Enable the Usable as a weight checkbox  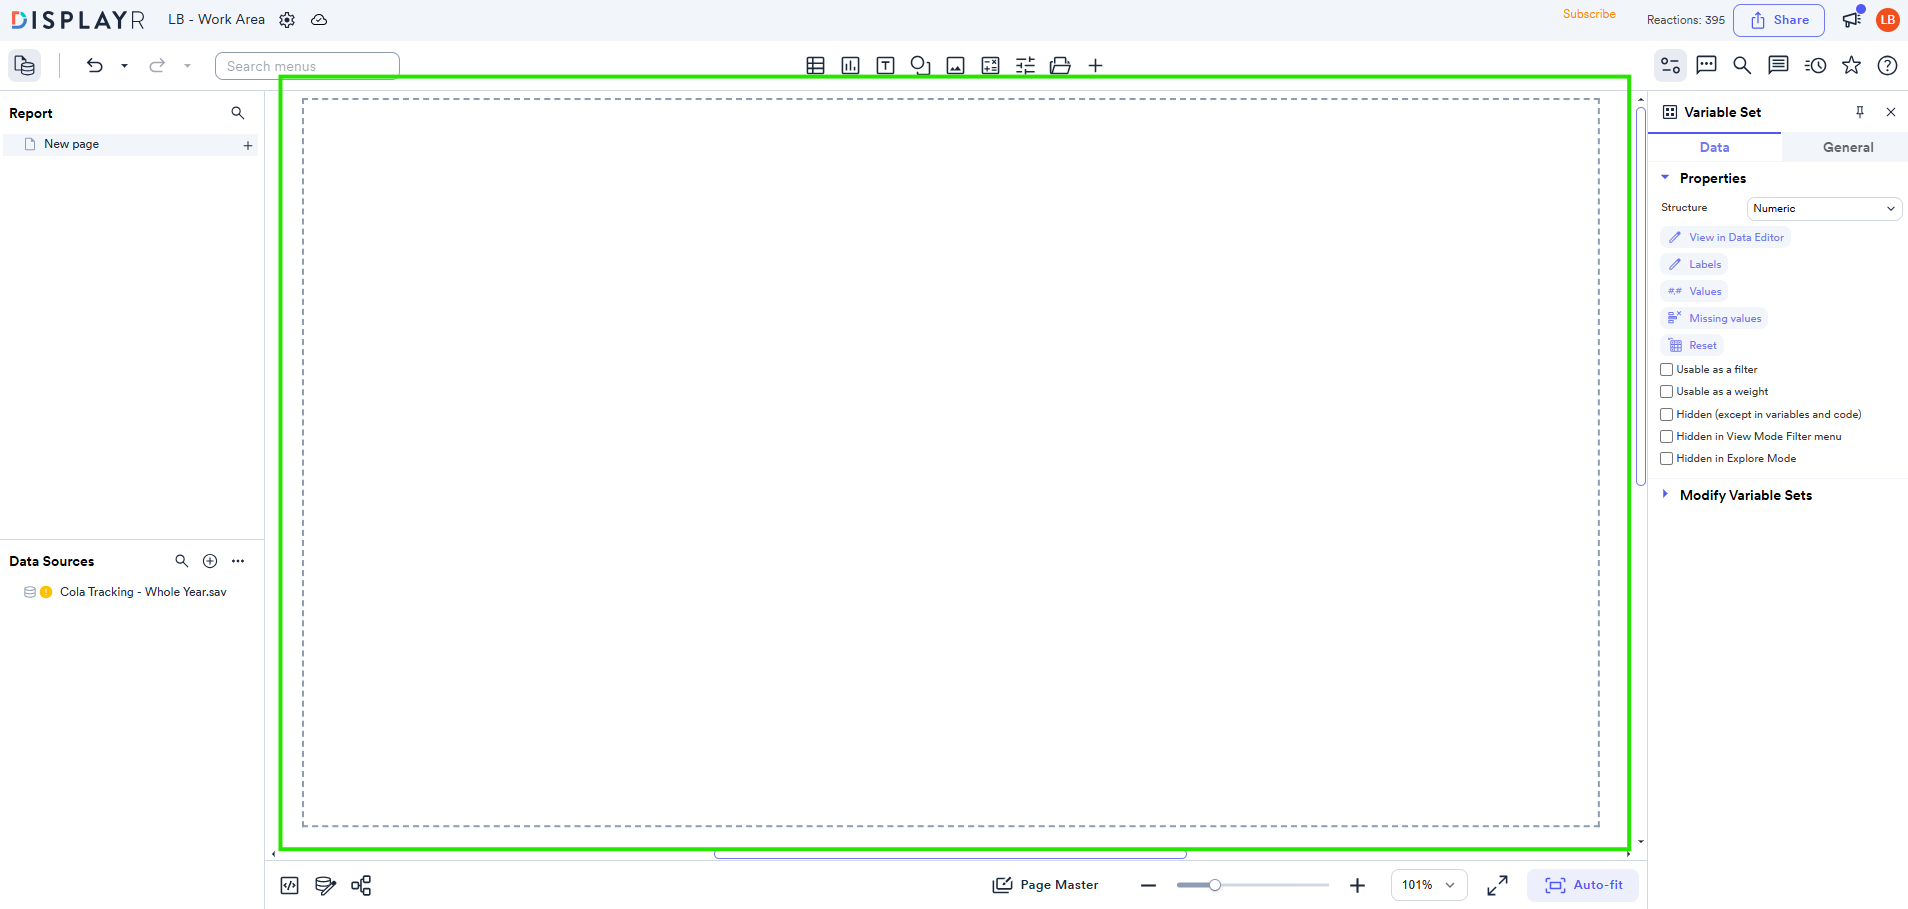[1666, 391]
